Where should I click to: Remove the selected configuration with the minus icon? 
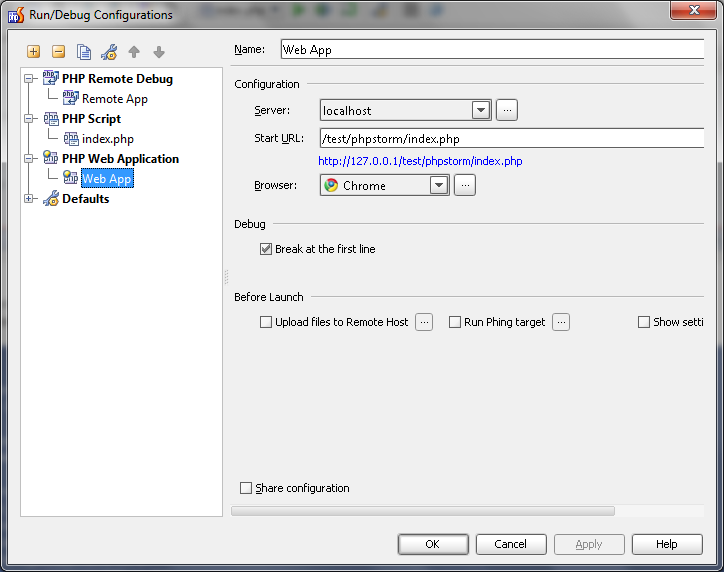point(59,51)
